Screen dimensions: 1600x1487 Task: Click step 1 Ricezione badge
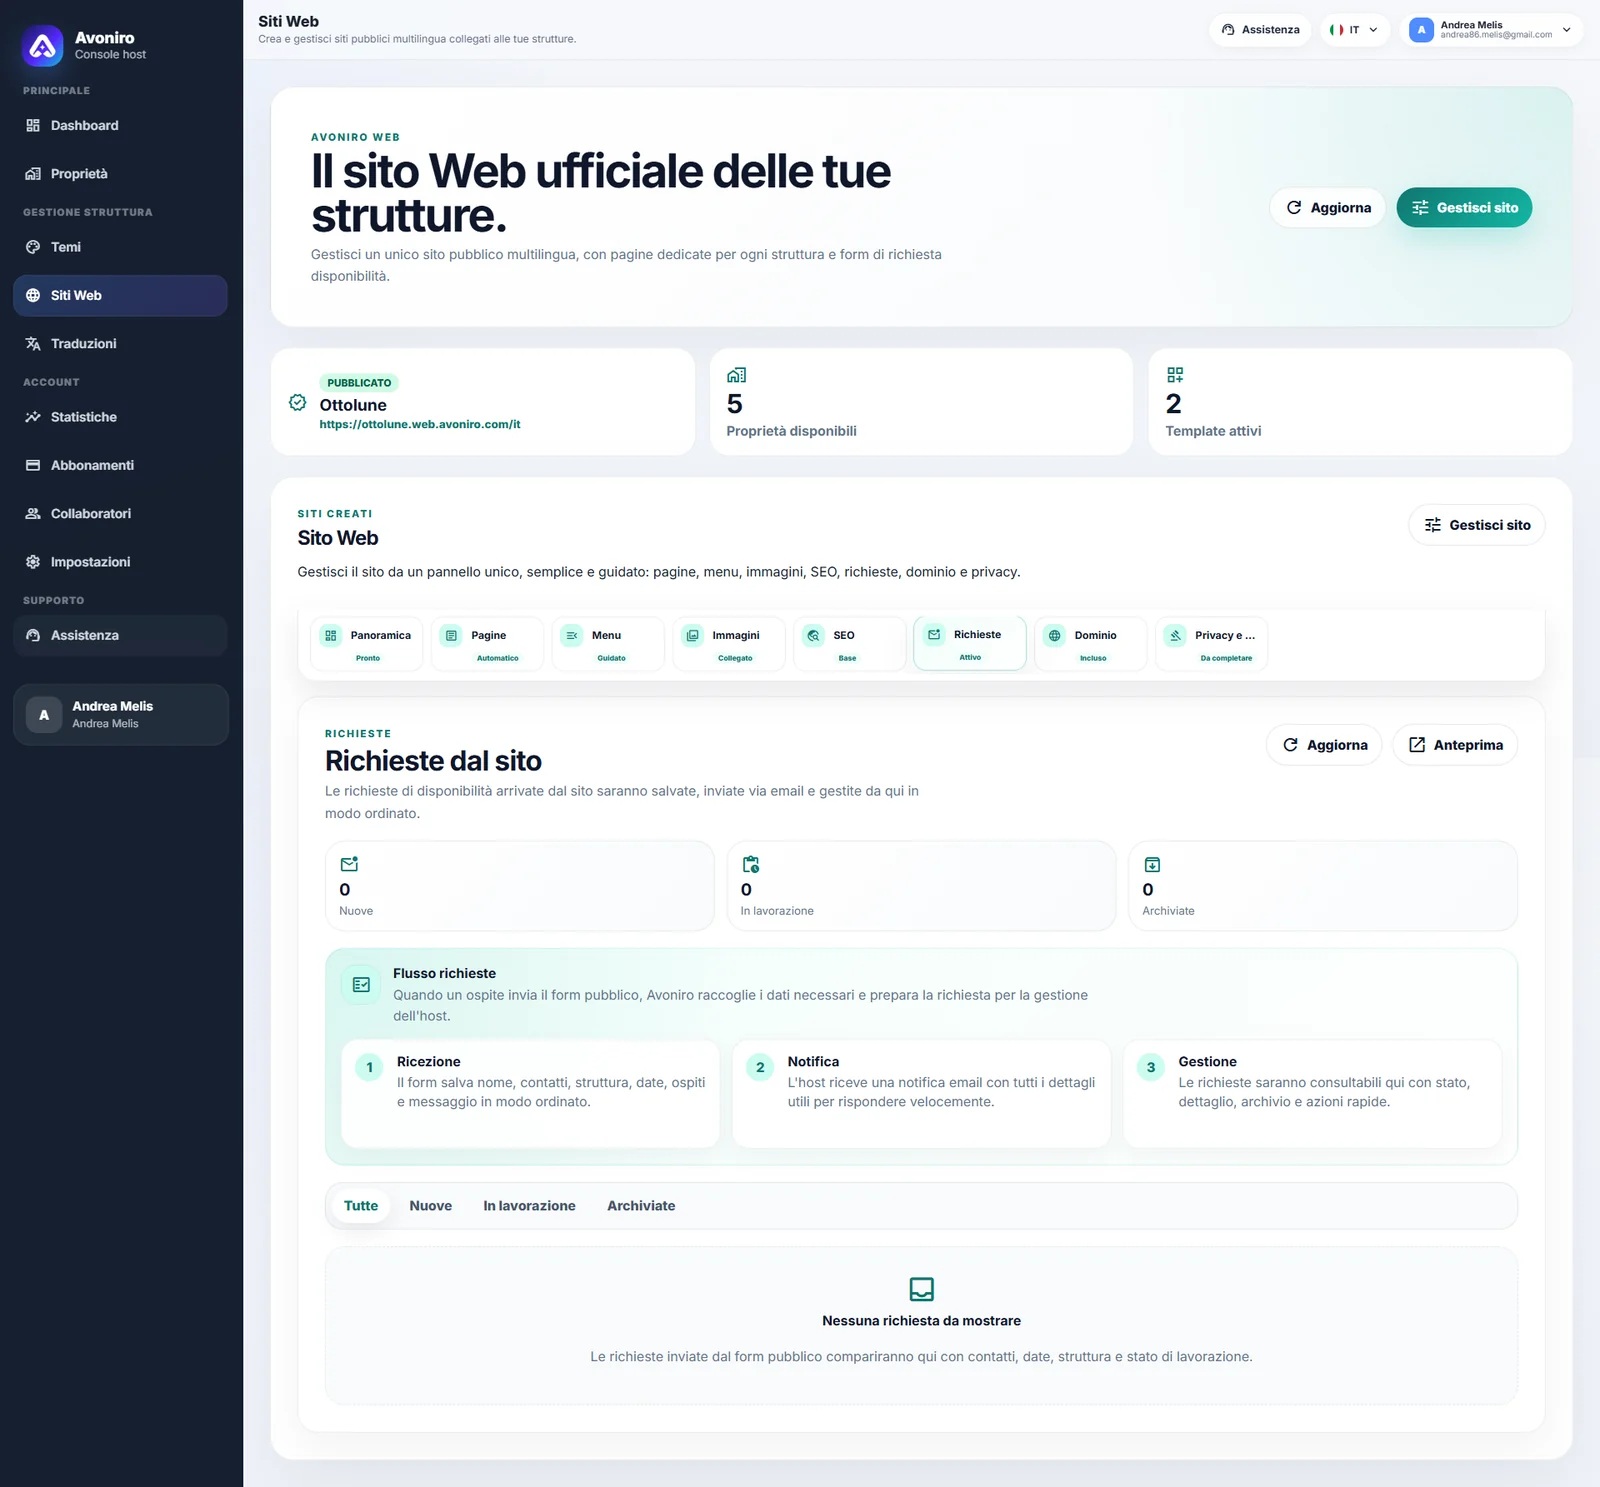click(369, 1067)
